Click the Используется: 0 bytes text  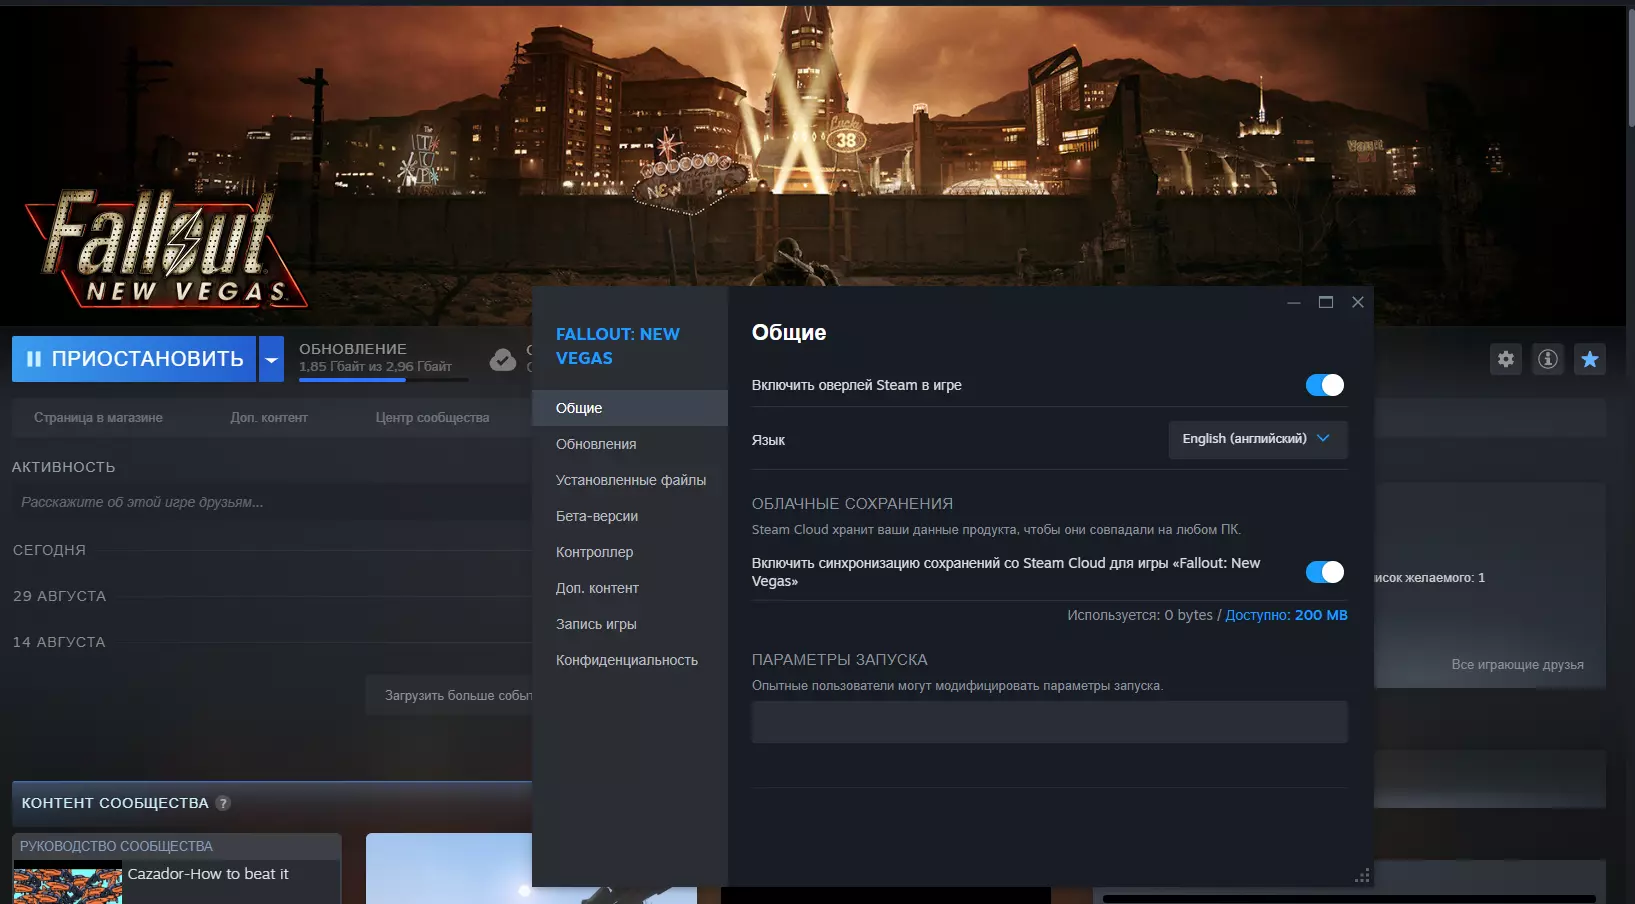point(1140,615)
